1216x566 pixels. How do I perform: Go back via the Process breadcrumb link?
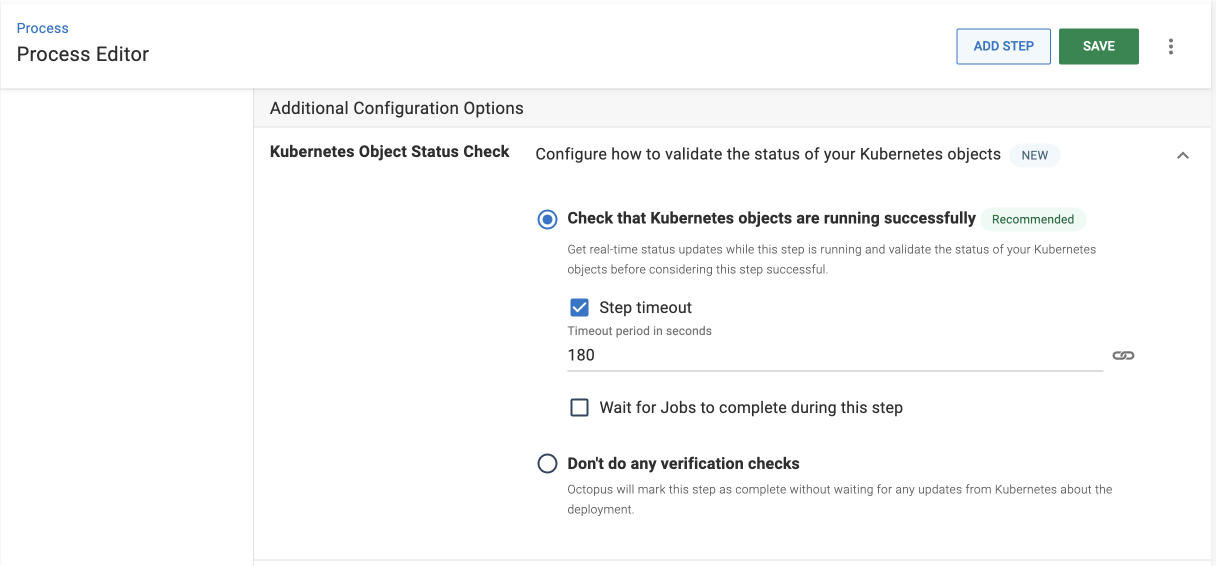43,28
